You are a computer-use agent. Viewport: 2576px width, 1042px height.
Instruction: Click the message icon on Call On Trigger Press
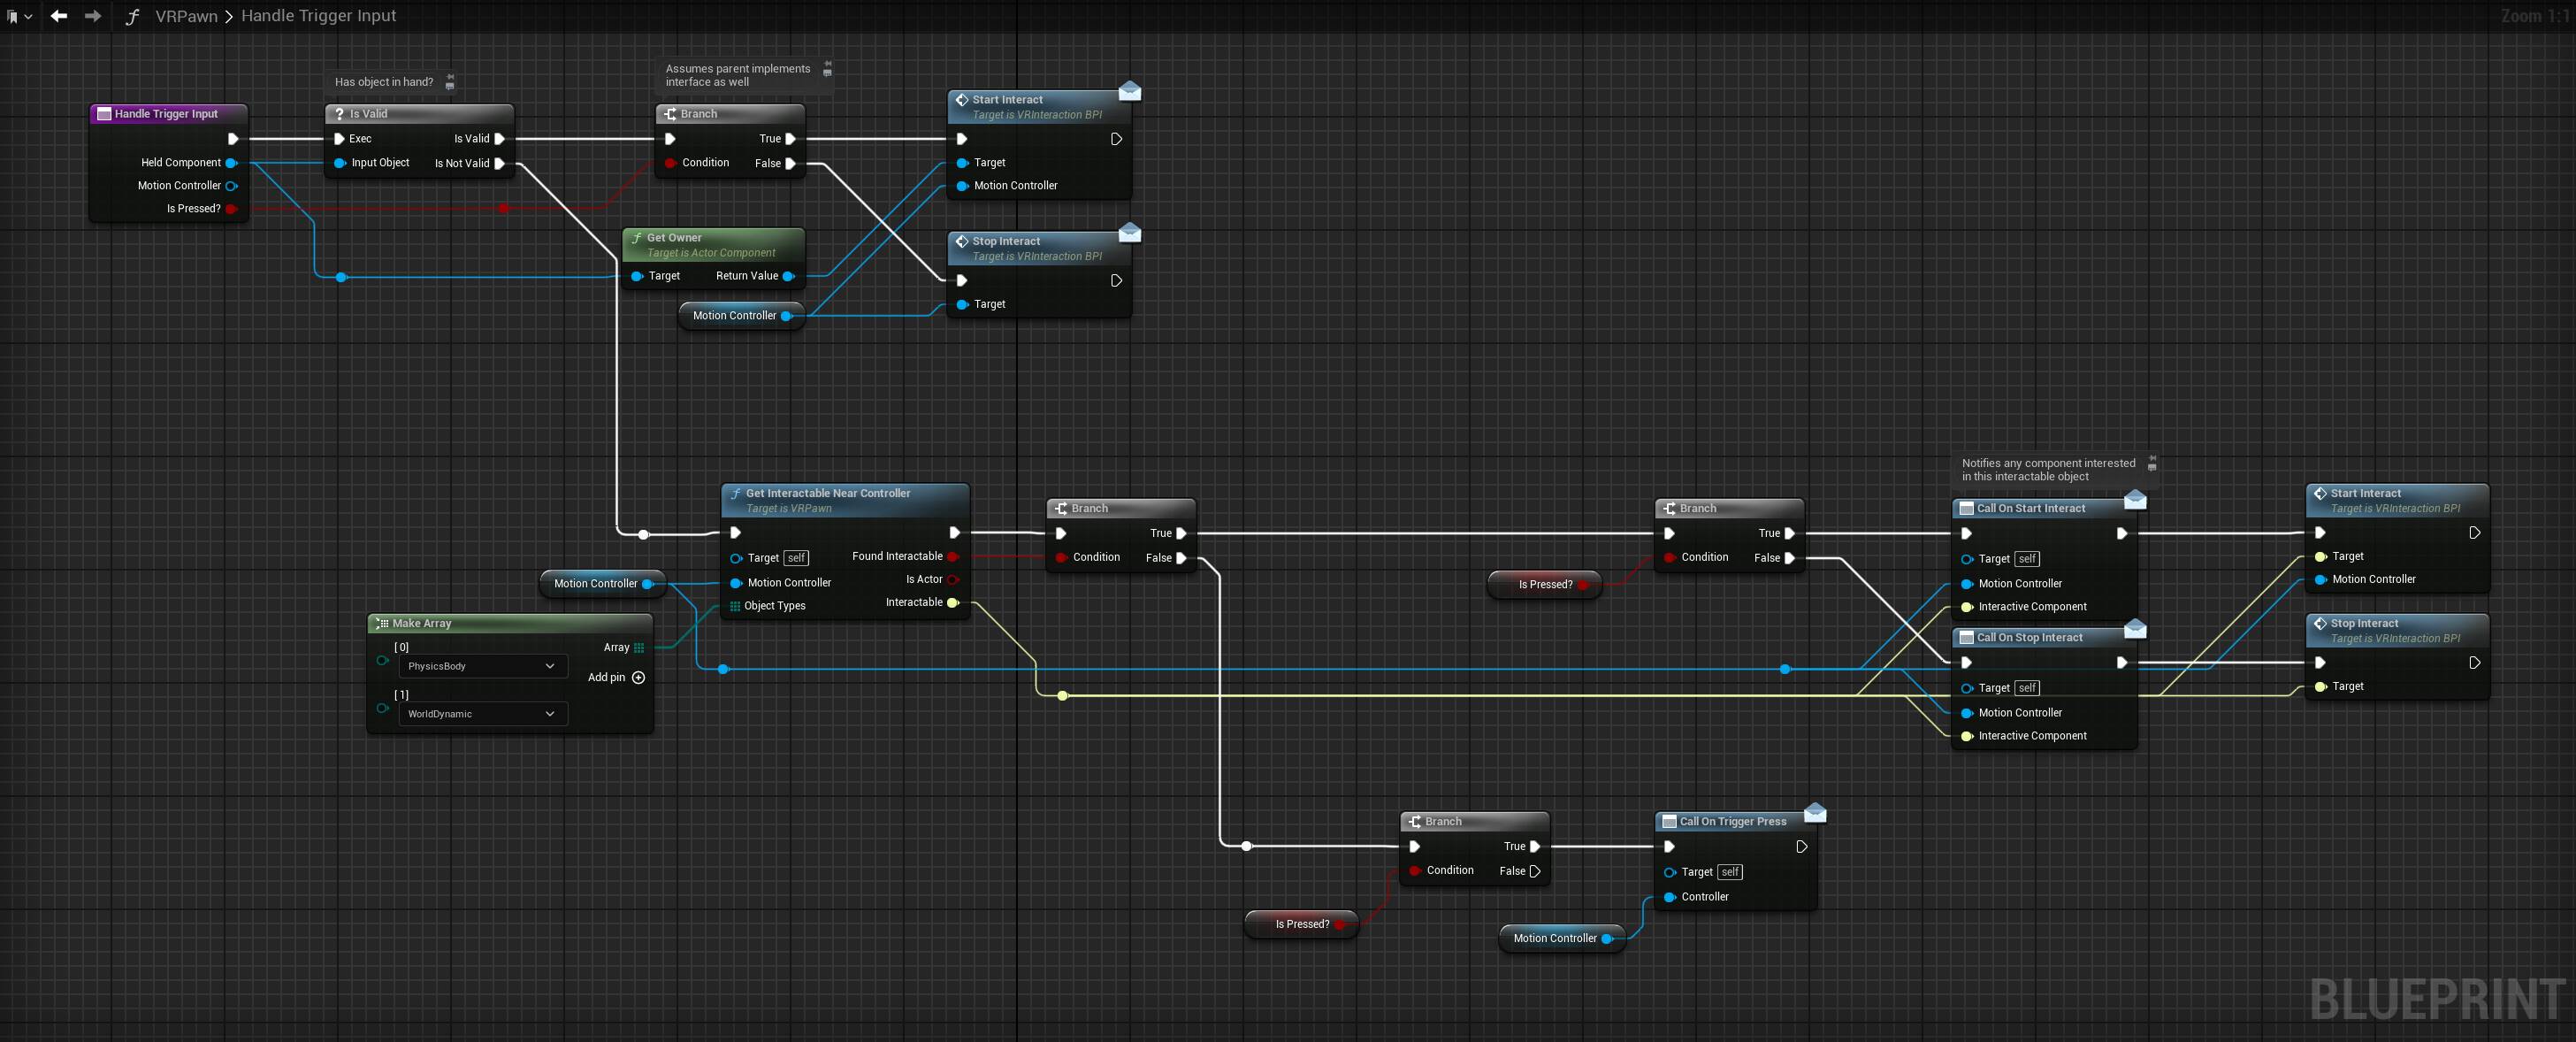point(1815,813)
